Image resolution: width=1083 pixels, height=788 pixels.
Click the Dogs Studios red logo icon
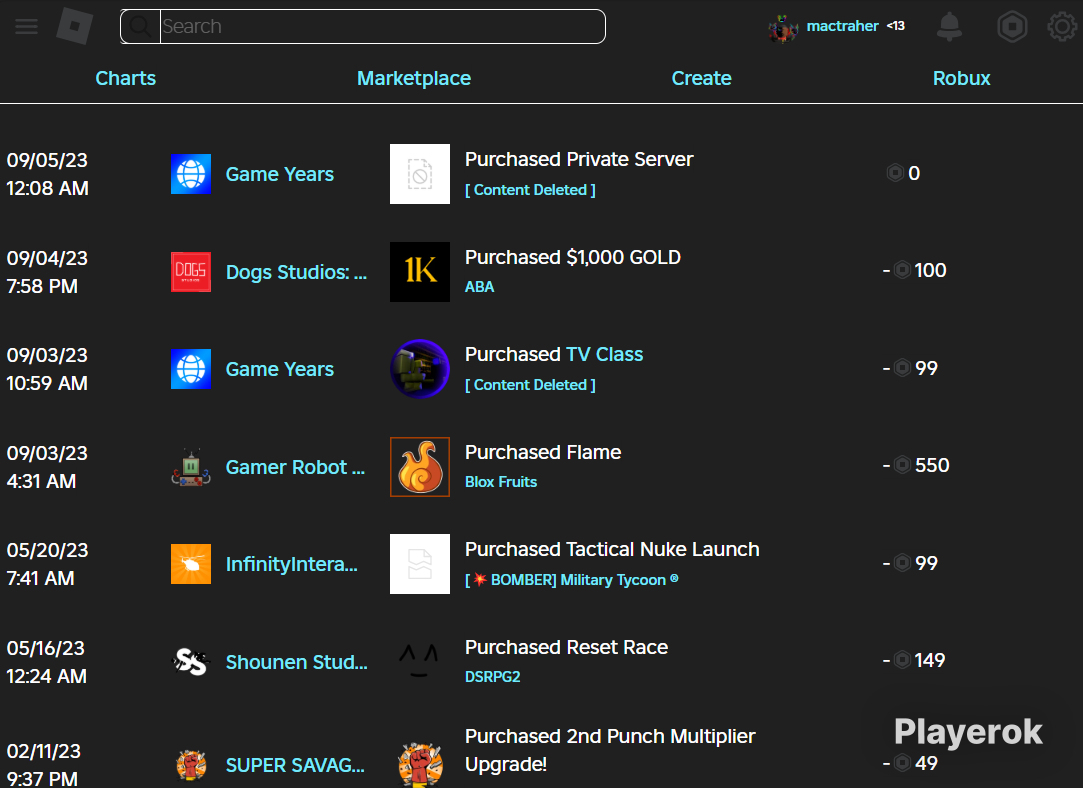(191, 272)
